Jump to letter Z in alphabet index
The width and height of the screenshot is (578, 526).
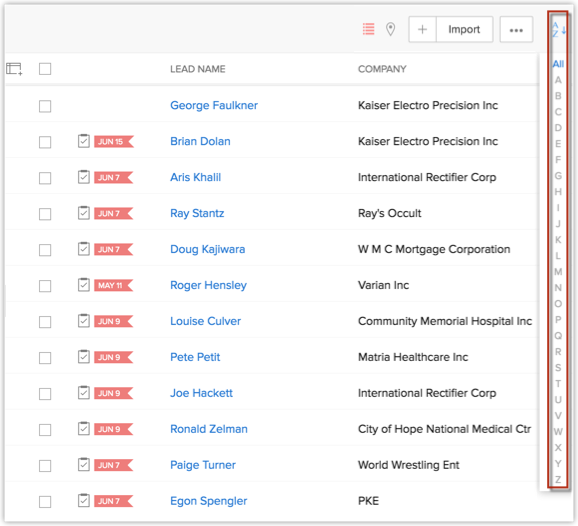click(x=558, y=480)
